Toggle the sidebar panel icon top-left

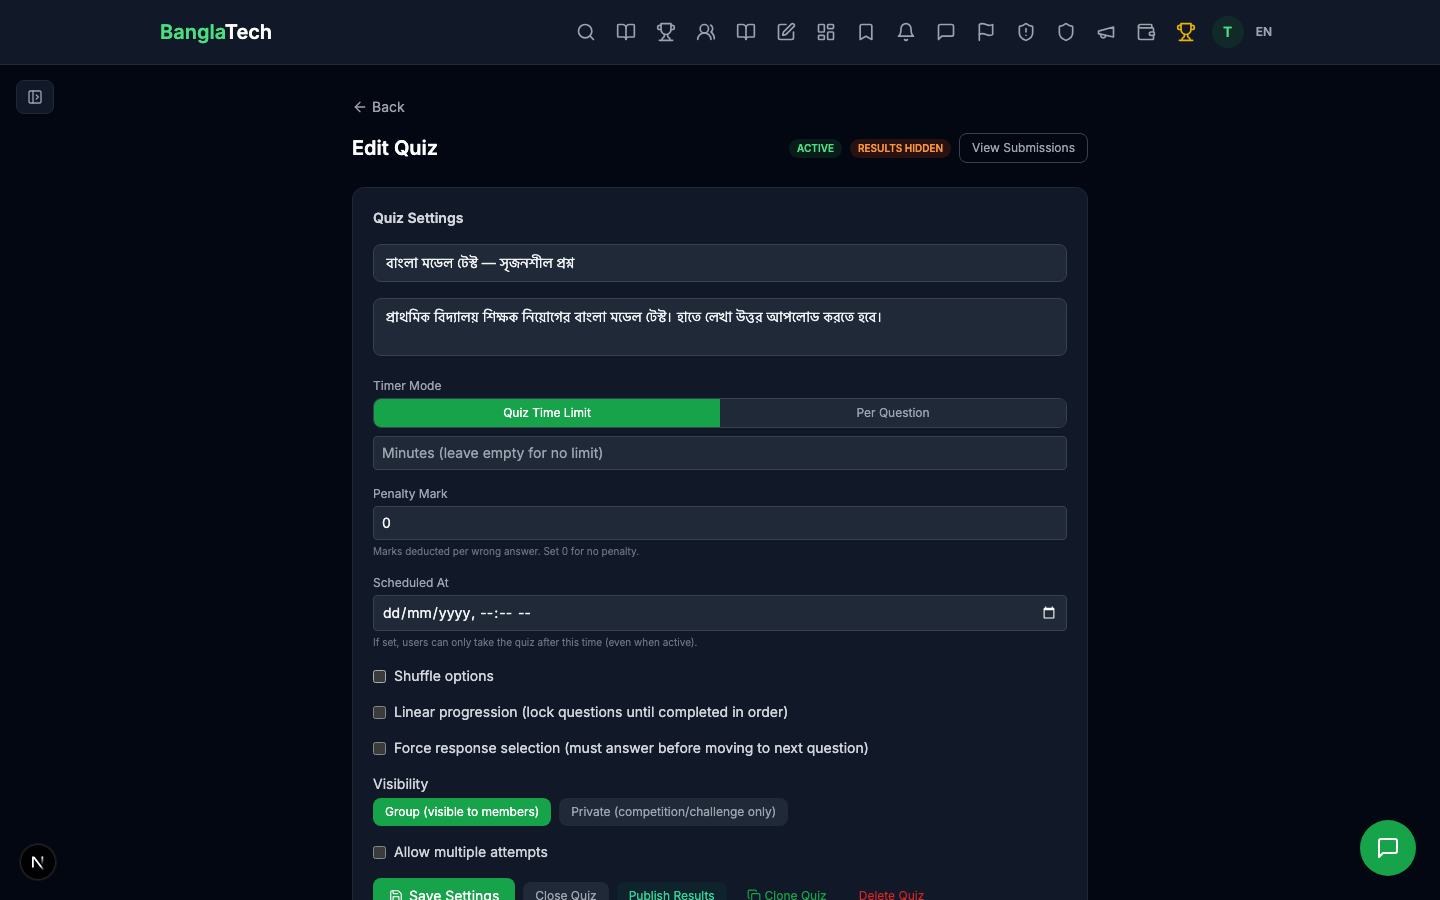click(x=35, y=97)
